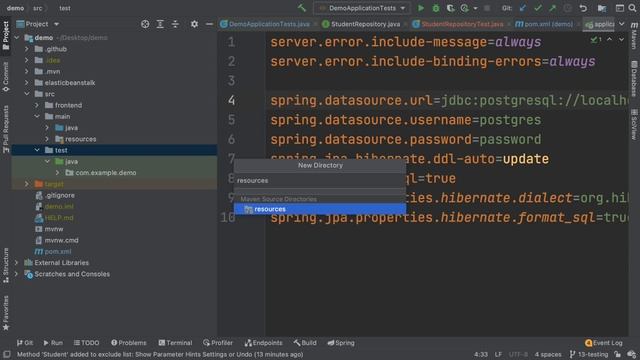
Task: Hide the Project panel with minus icon
Action: (209, 24)
